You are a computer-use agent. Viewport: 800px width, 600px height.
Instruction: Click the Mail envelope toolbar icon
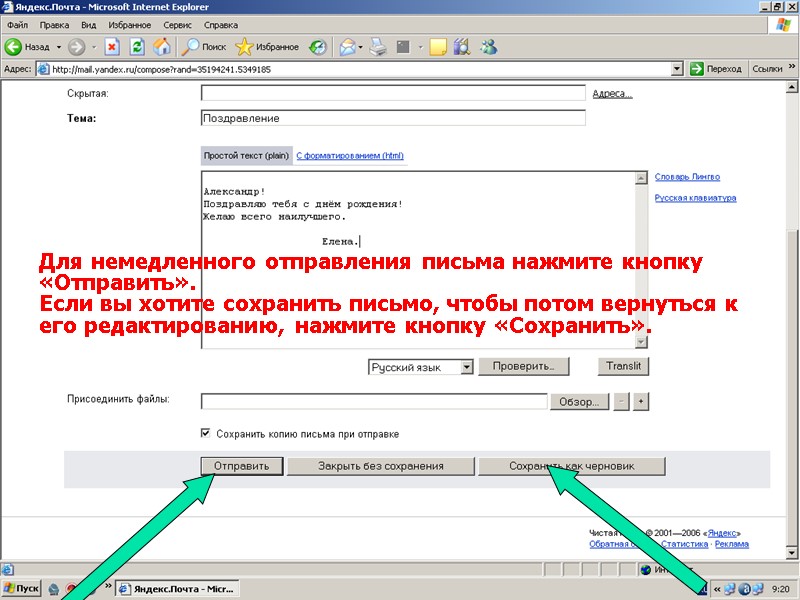(x=347, y=47)
